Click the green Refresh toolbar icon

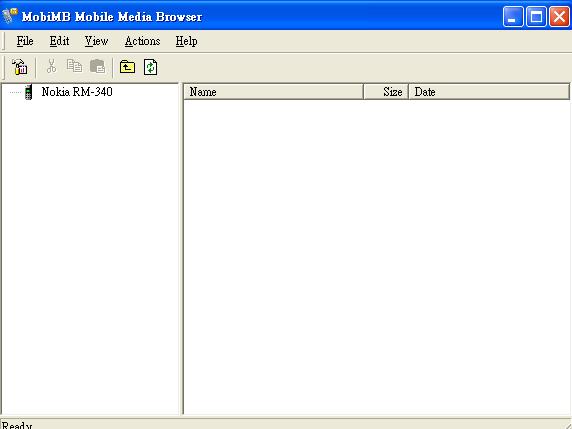[x=150, y=67]
